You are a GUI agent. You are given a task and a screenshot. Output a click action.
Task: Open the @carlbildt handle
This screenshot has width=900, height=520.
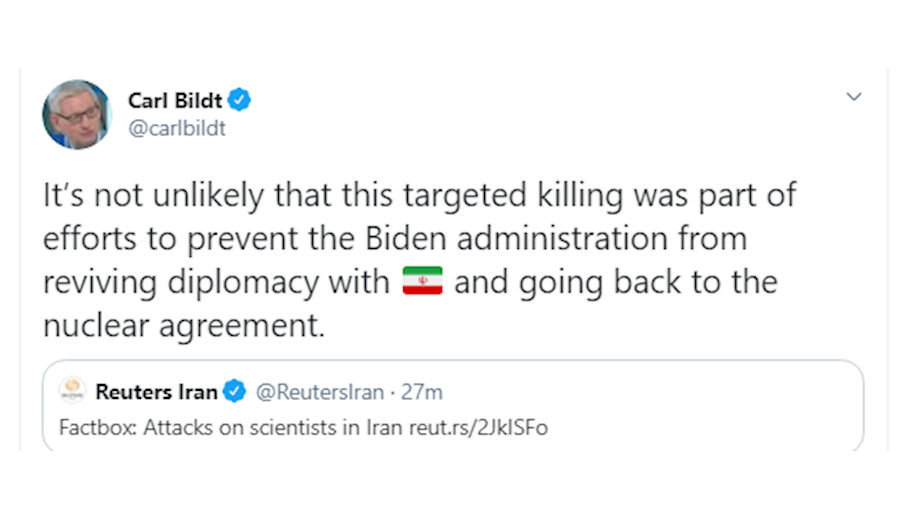point(176,128)
